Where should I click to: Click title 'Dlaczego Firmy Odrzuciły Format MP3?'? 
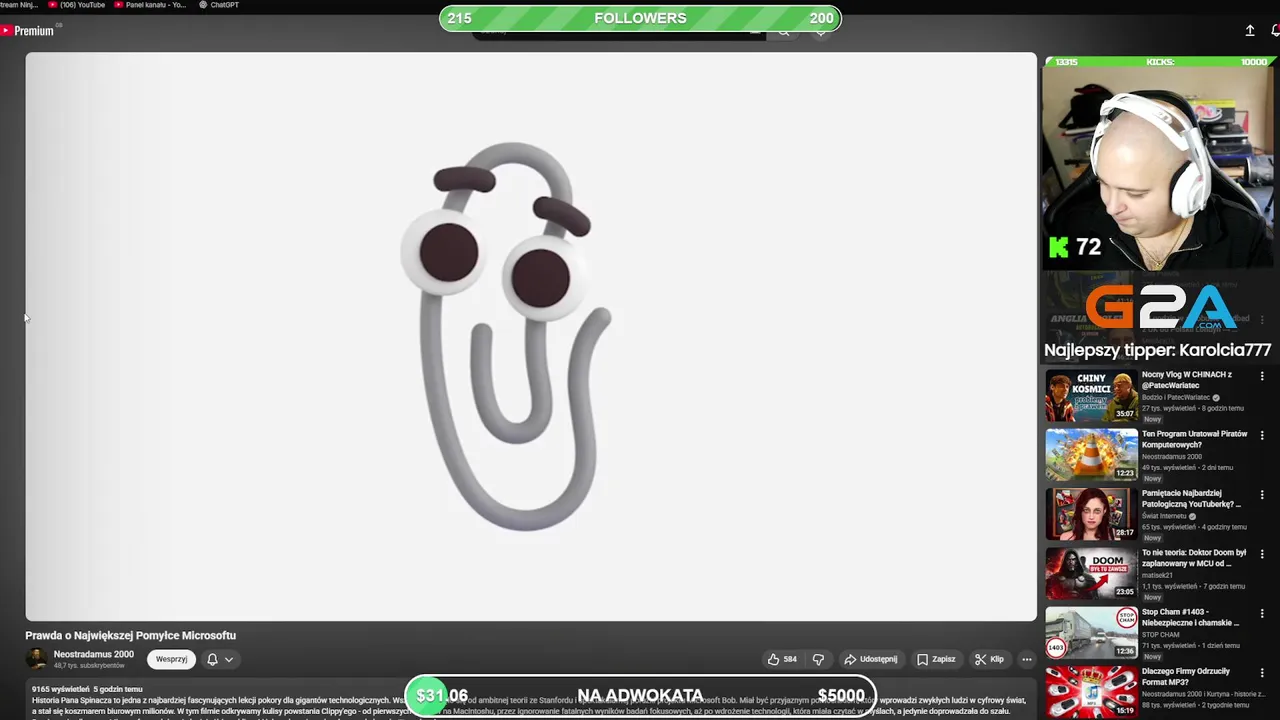click(1186, 676)
